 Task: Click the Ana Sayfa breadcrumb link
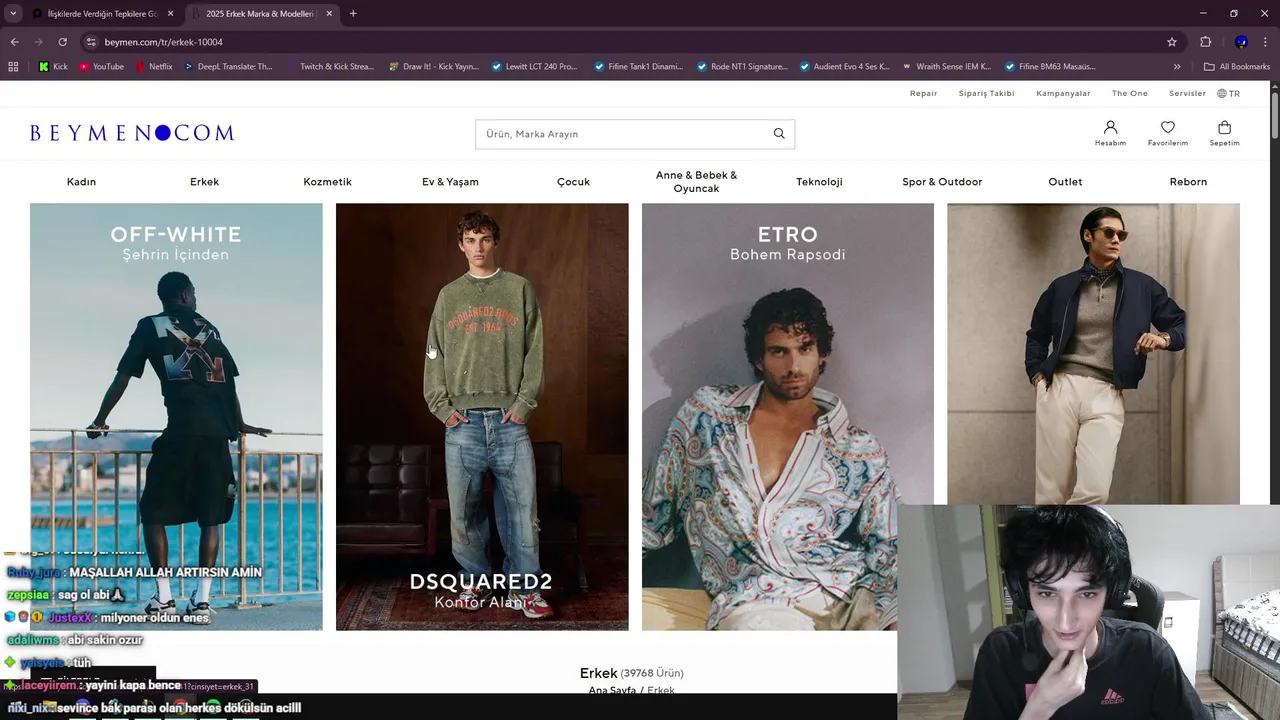(612, 691)
